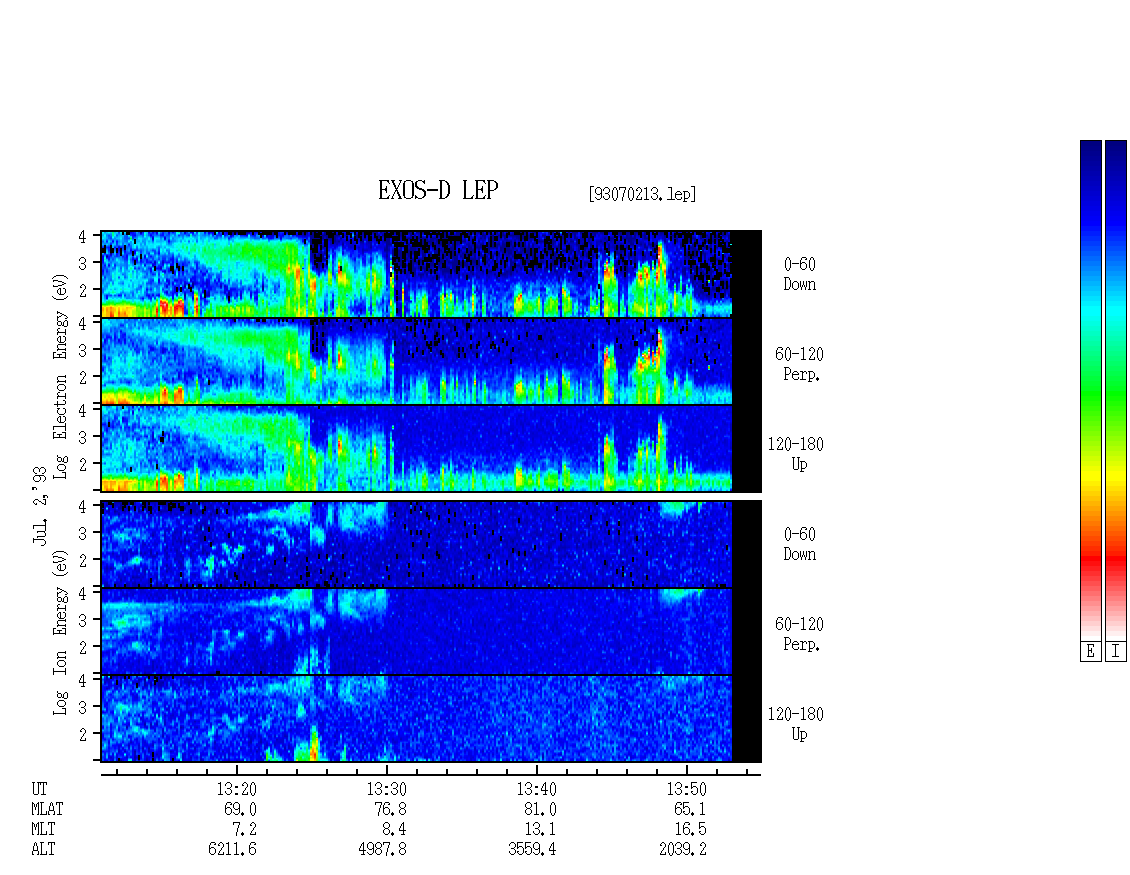Click the Log Ion Energy (eV) axis label
Screen dimensions: 1130x875
(x=60, y=632)
